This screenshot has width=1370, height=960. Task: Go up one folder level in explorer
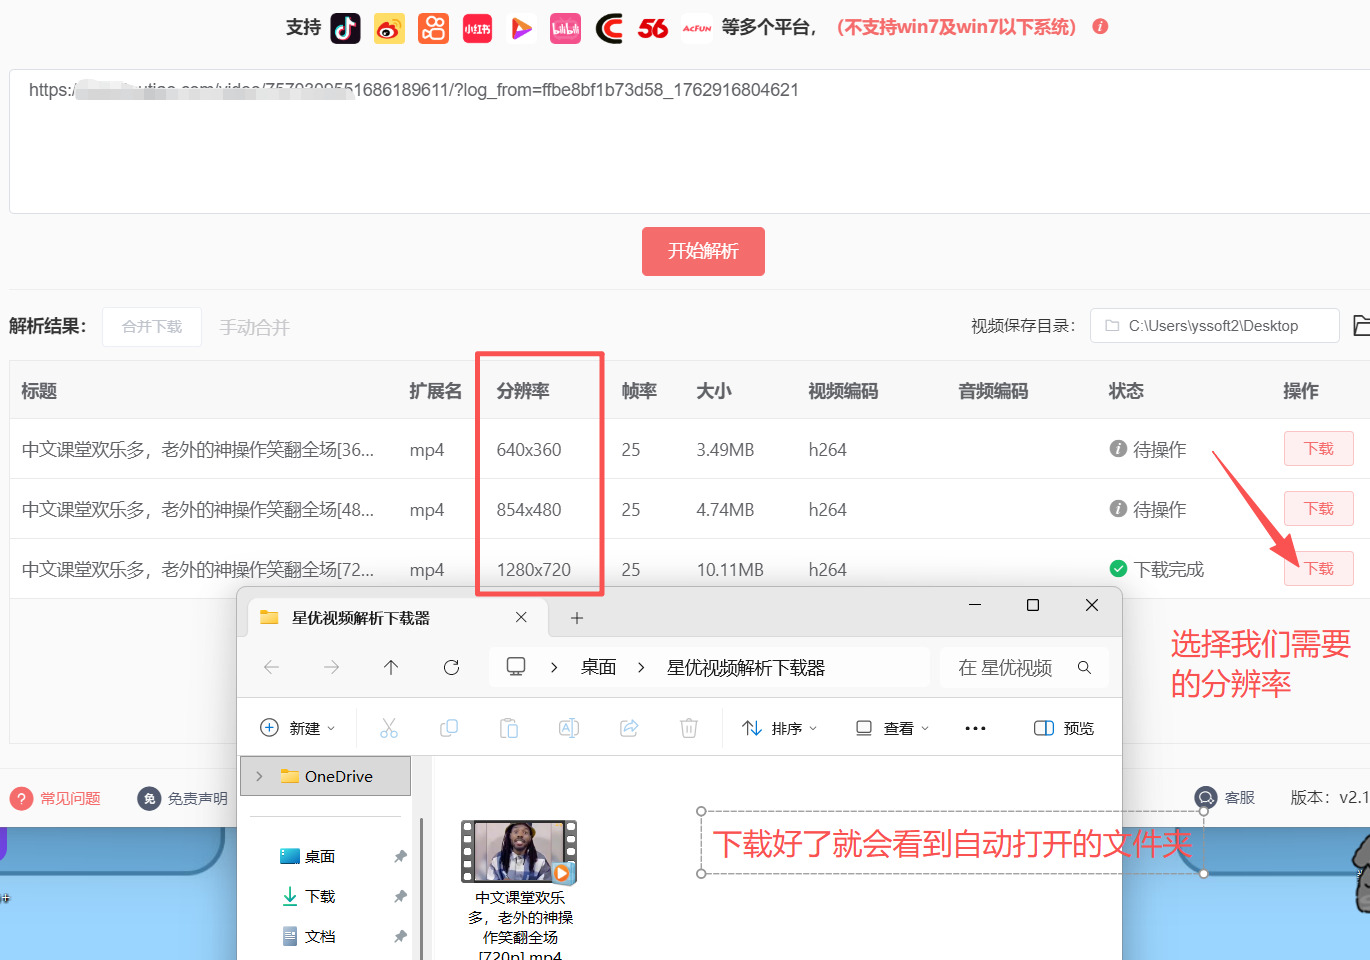[x=391, y=667]
